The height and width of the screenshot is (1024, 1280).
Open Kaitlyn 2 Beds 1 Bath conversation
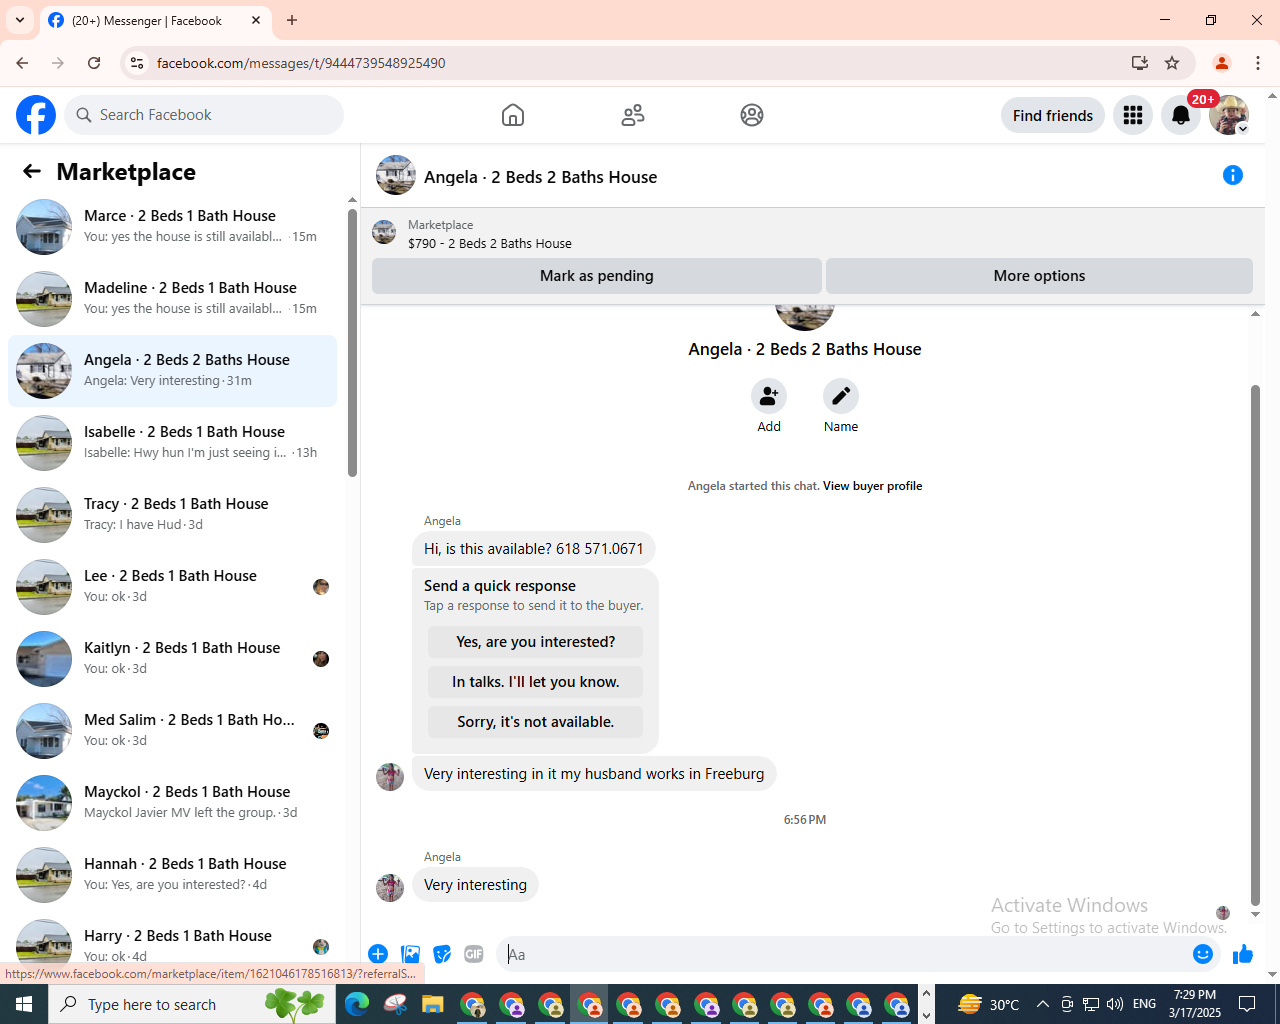tap(172, 659)
